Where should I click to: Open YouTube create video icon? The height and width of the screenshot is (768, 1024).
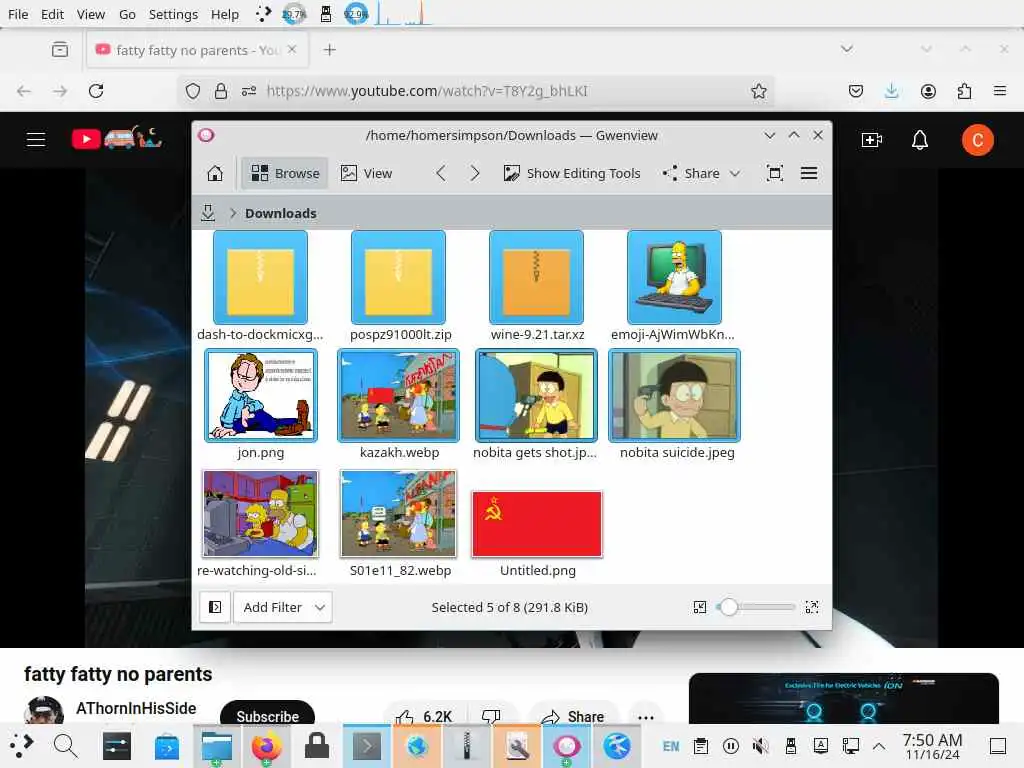[x=871, y=140]
